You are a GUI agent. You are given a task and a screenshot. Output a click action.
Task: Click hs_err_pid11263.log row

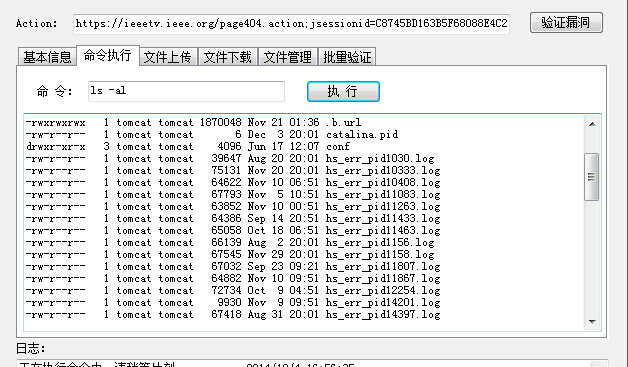(x=233, y=206)
